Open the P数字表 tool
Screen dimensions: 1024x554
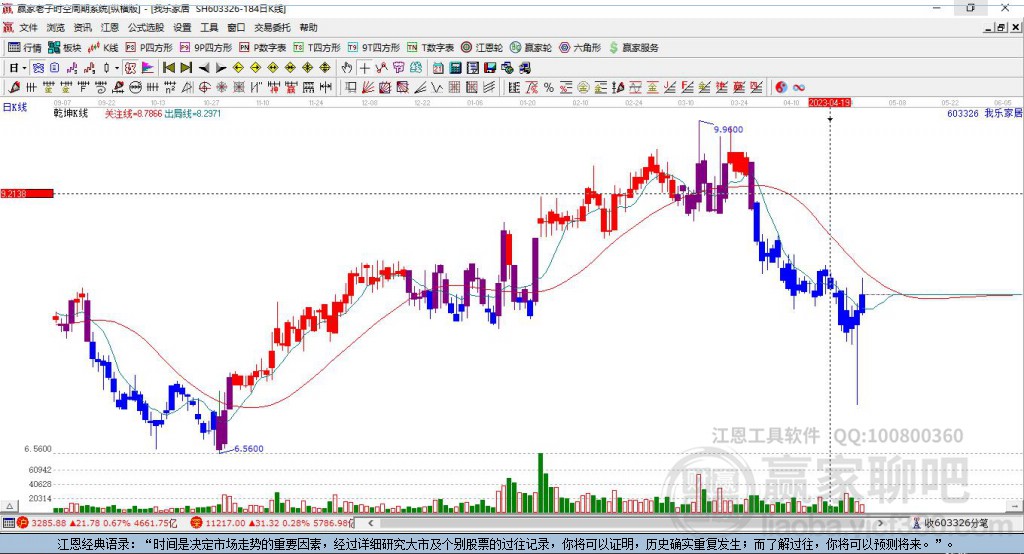[x=263, y=48]
